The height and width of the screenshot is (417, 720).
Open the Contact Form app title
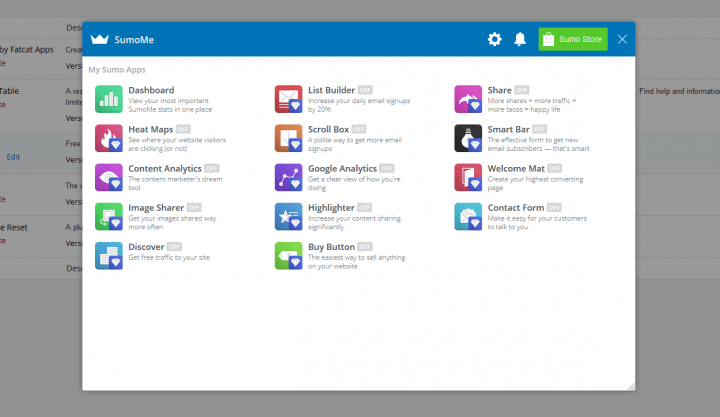coord(516,208)
